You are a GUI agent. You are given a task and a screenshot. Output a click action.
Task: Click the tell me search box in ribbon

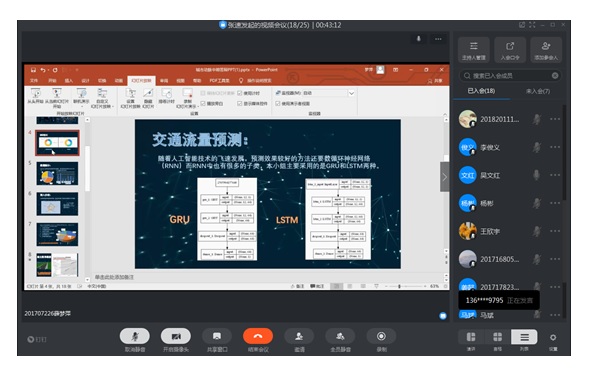(255, 81)
